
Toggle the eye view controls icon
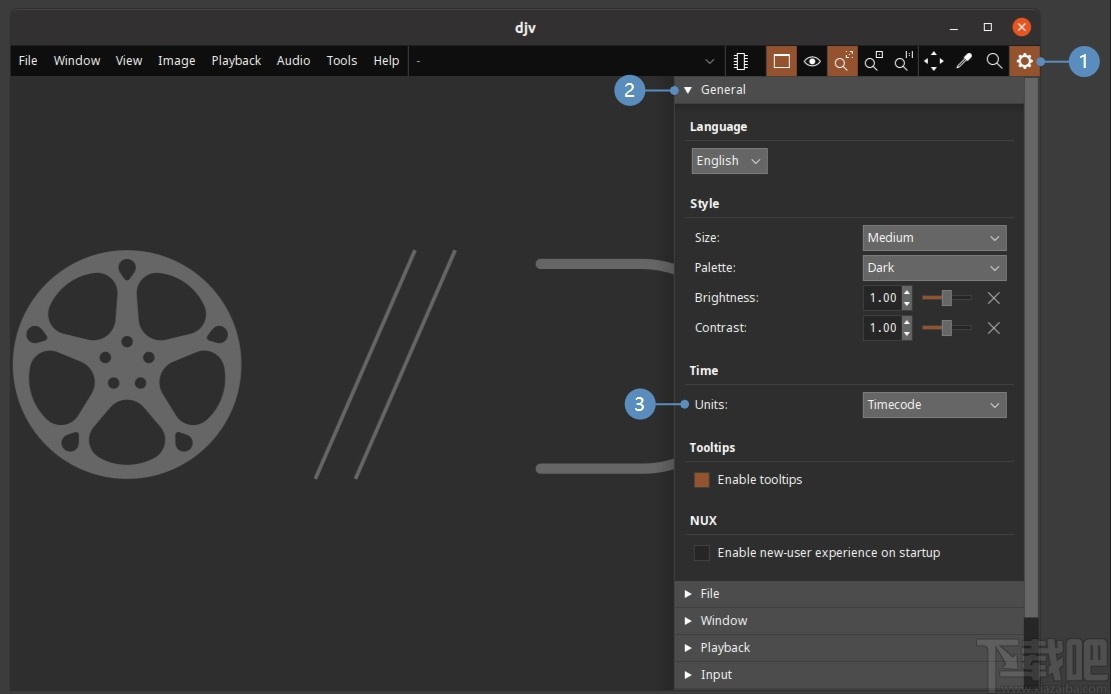tap(812, 61)
